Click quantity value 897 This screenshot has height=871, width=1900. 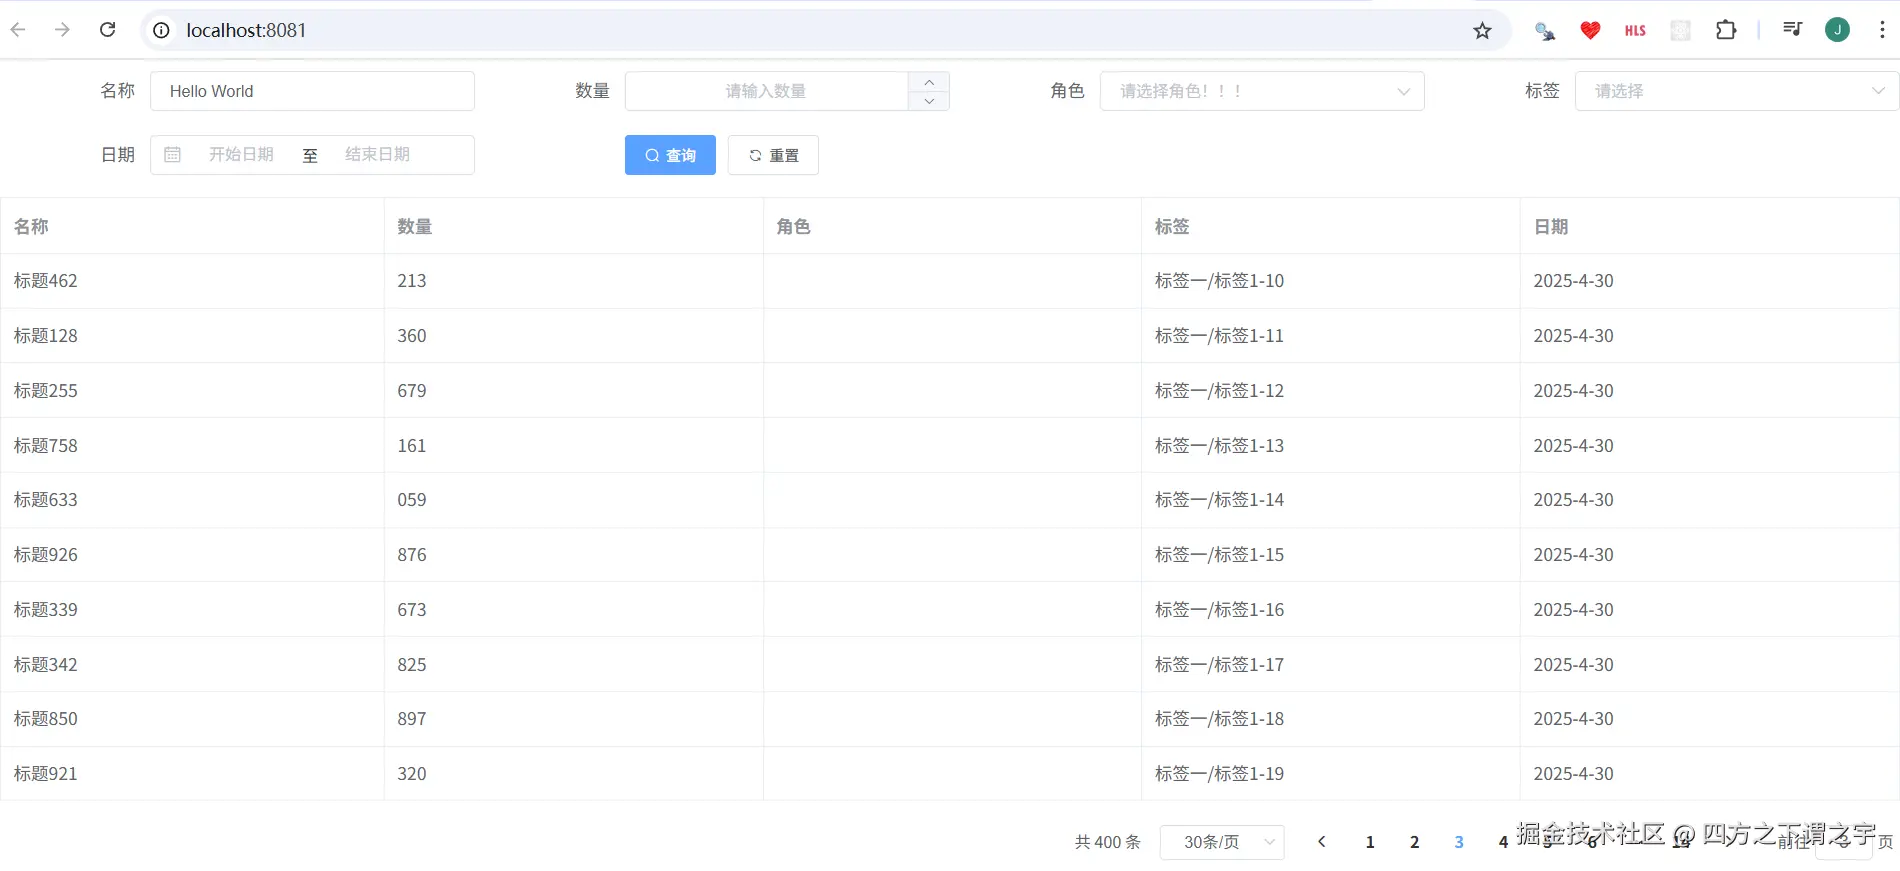[x=412, y=719]
